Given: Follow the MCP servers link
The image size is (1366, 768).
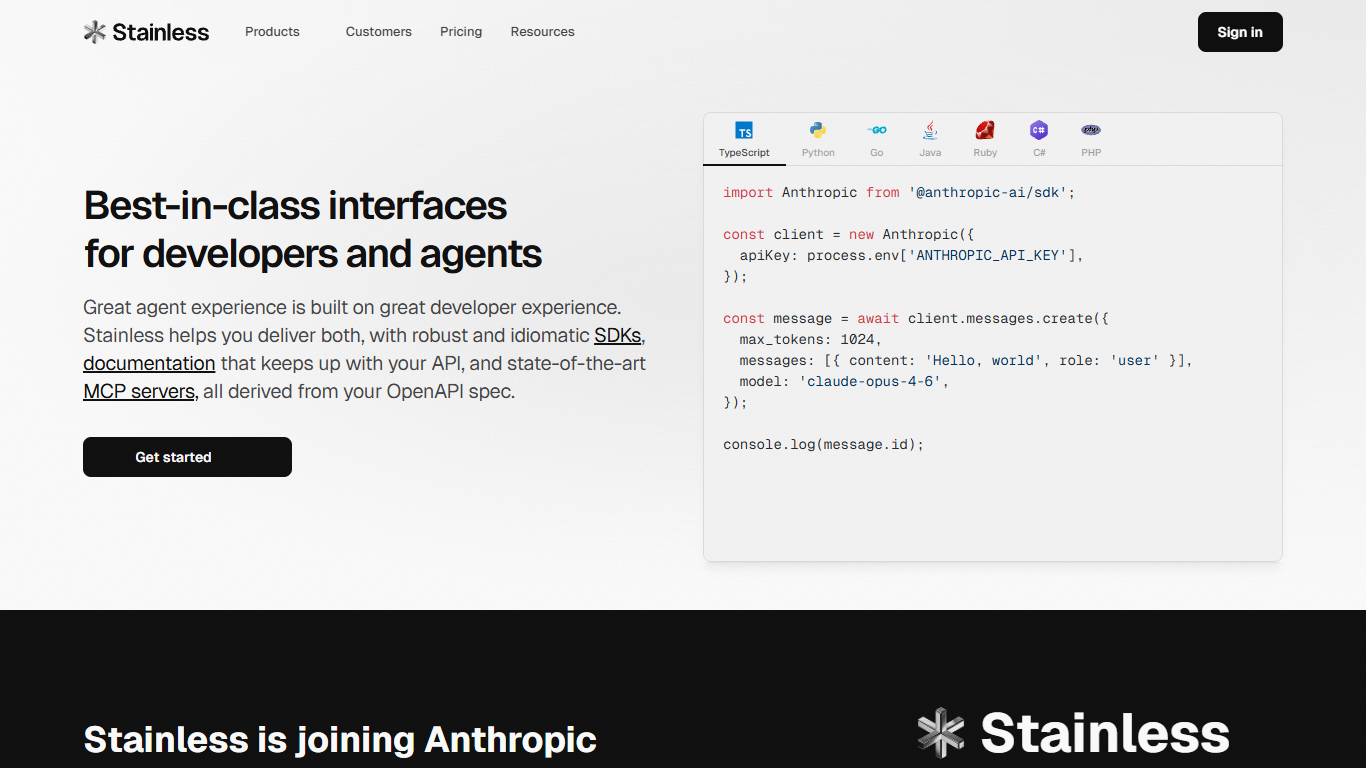Looking at the screenshot, I should click(x=139, y=391).
